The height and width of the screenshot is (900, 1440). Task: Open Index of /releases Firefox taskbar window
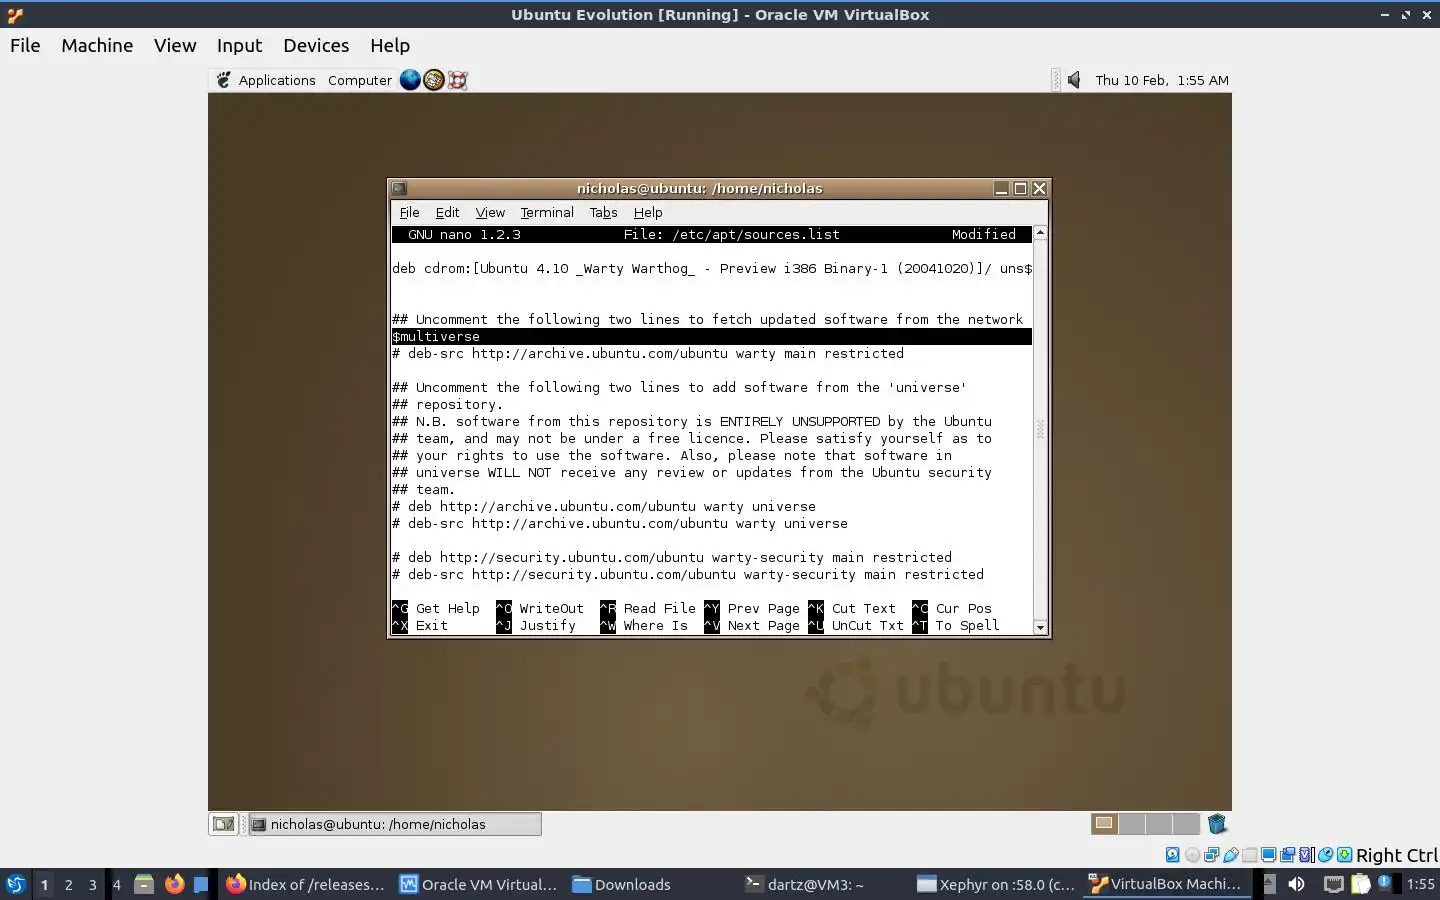click(x=305, y=884)
